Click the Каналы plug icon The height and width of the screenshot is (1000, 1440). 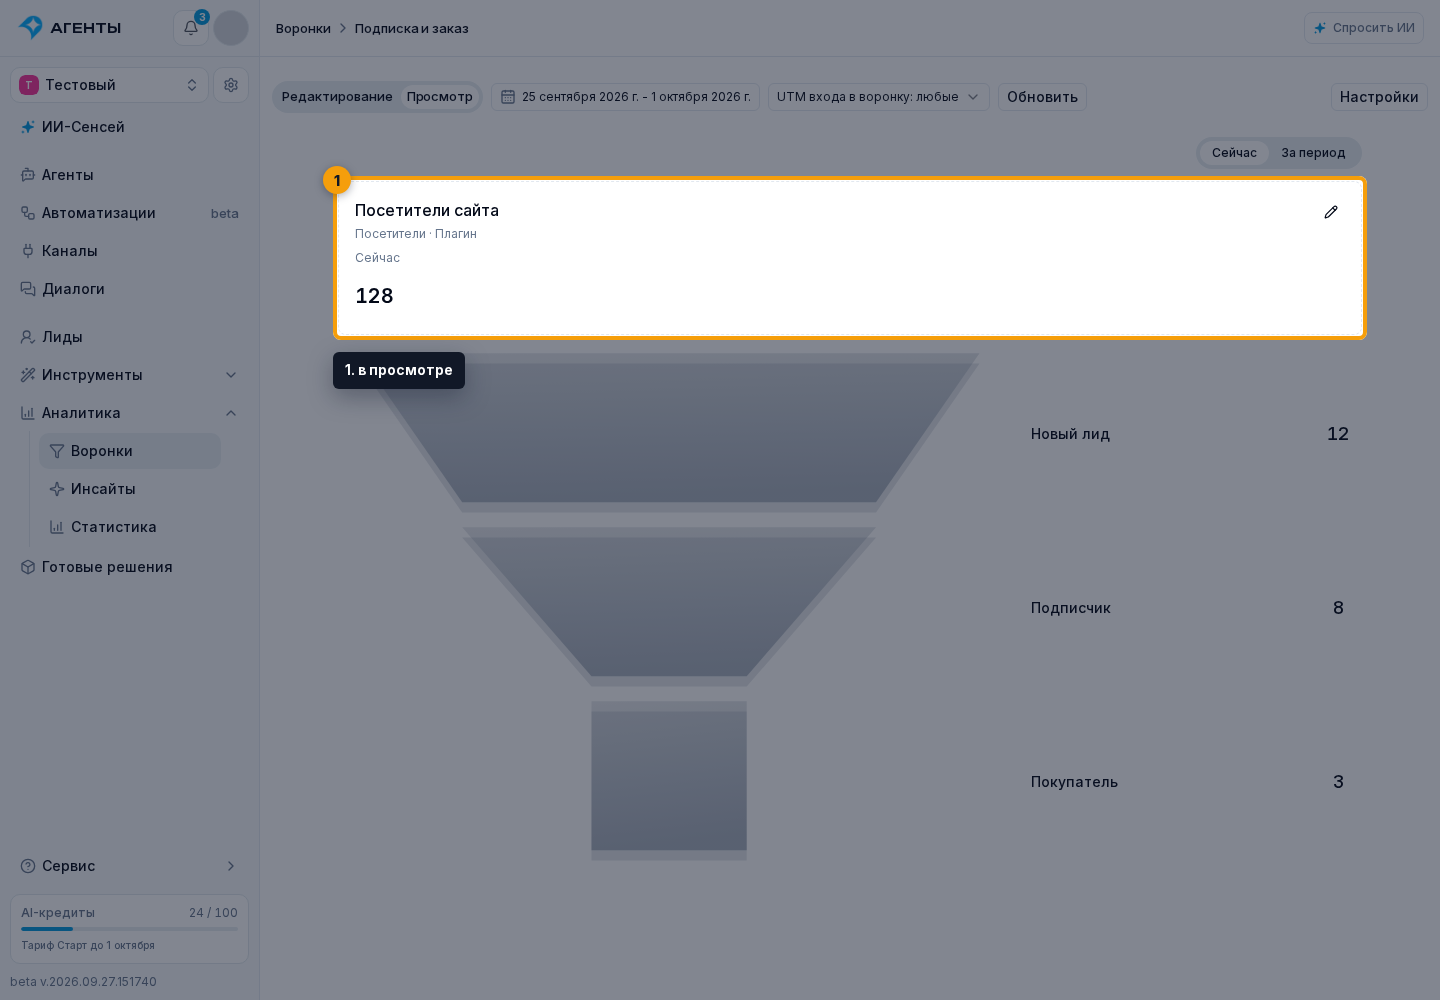click(28, 251)
